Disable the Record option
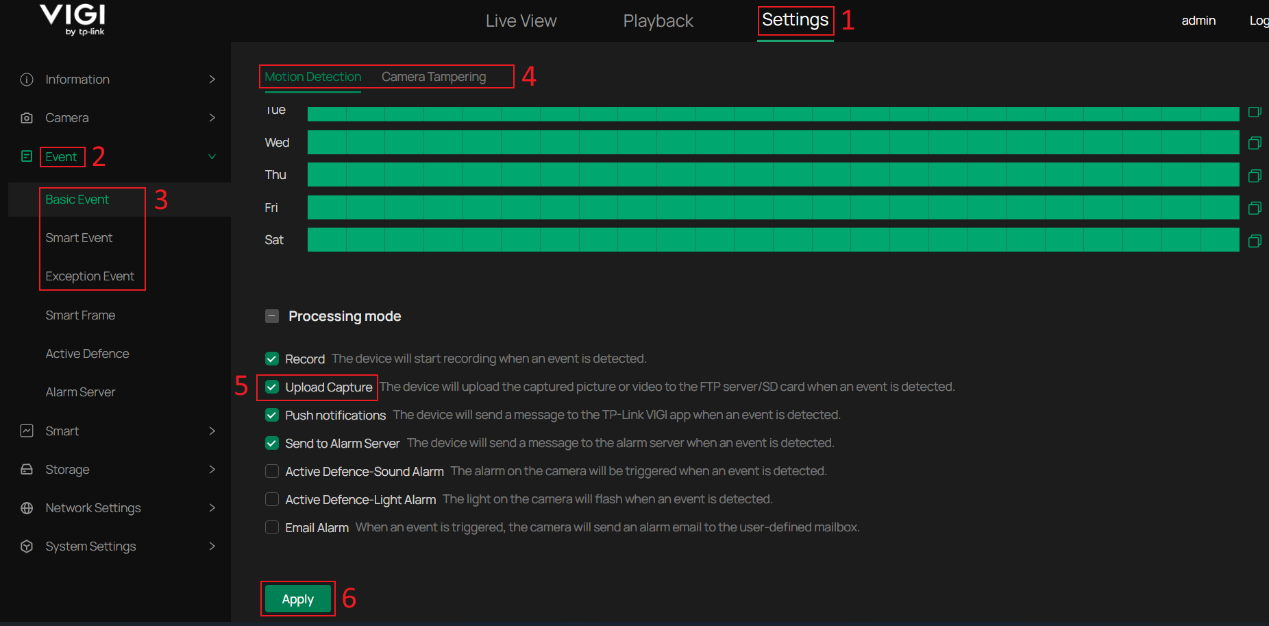Image resolution: width=1269 pixels, height=626 pixels. [271, 359]
